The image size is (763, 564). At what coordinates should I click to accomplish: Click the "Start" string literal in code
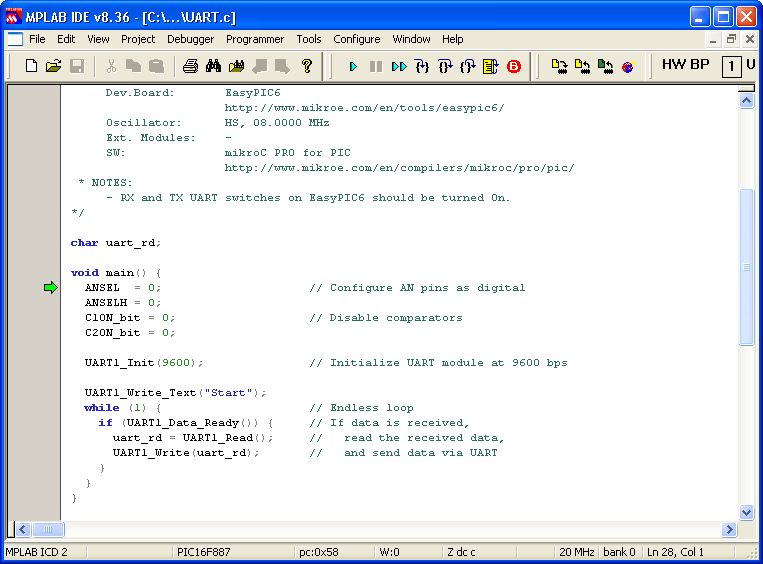tap(228, 393)
